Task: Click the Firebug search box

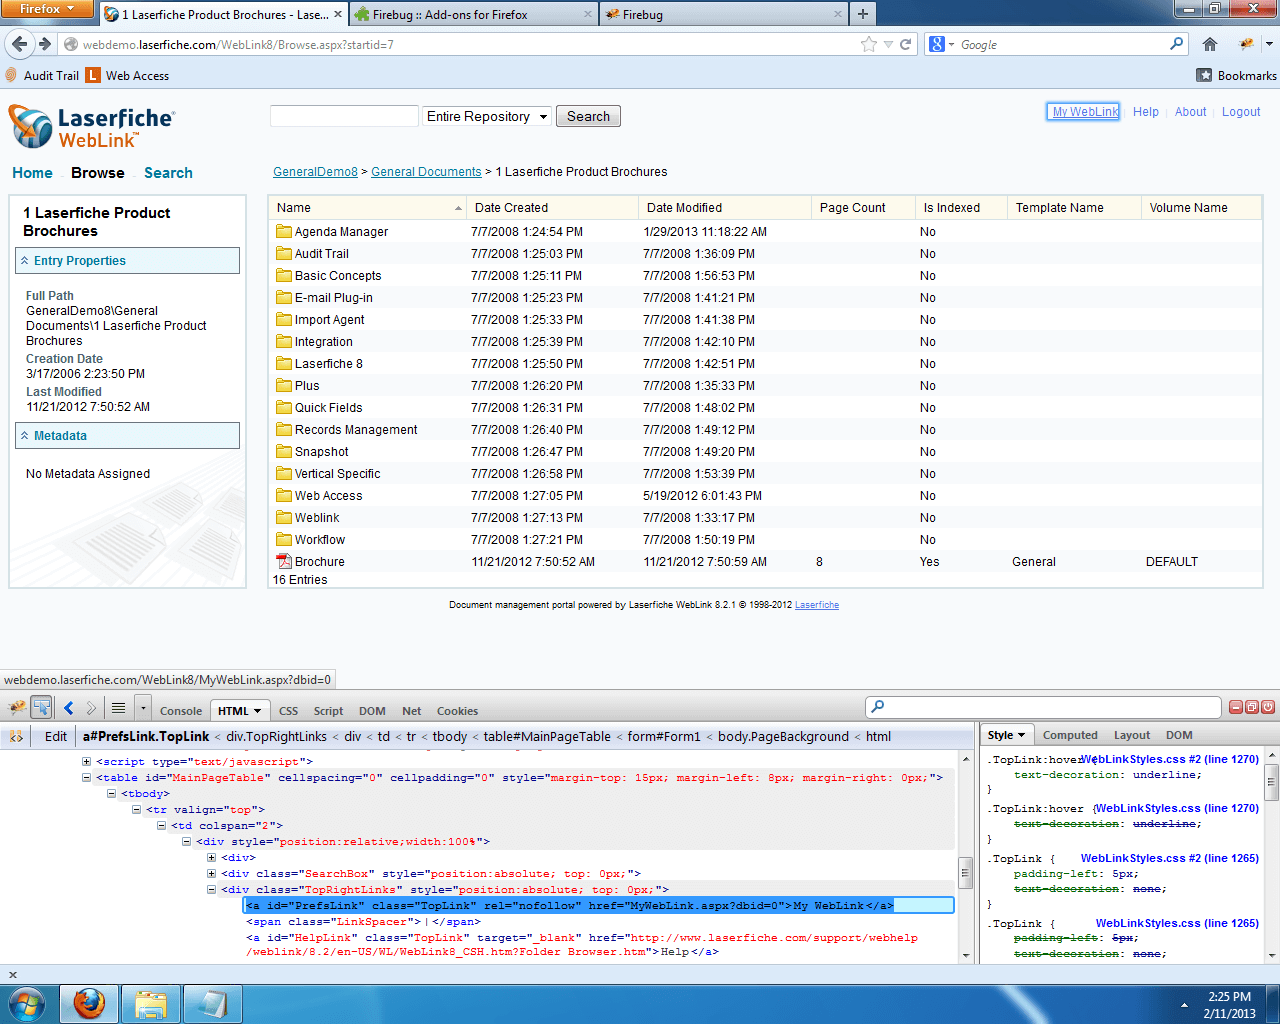Action: click(1043, 707)
